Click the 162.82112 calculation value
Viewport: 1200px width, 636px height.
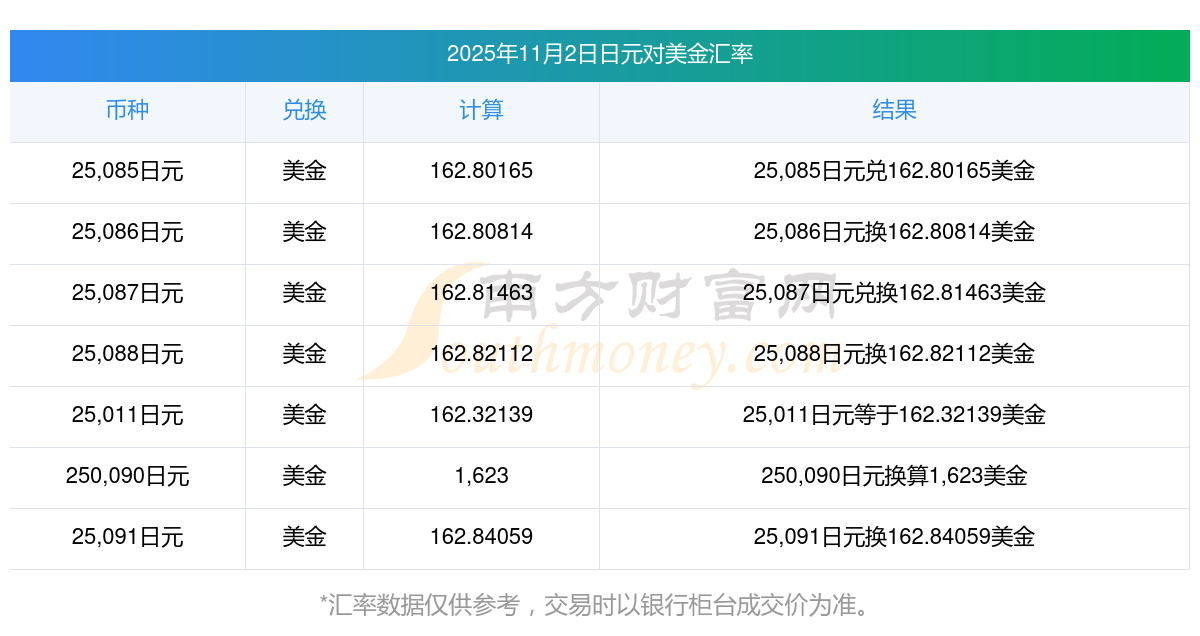(481, 354)
